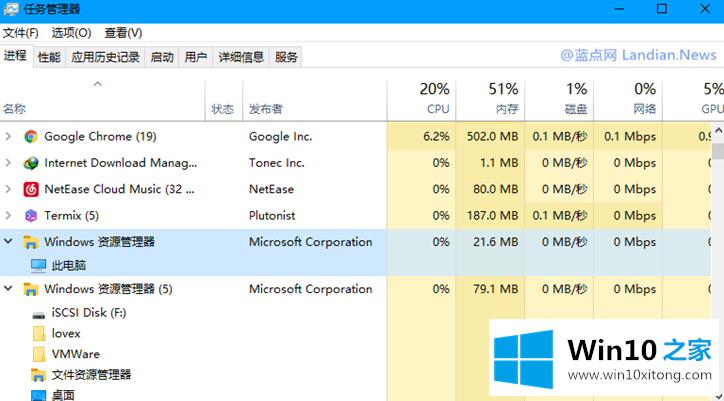Click the VMWare folder icon
The image size is (724, 401).
pyautogui.click(x=39, y=354)
